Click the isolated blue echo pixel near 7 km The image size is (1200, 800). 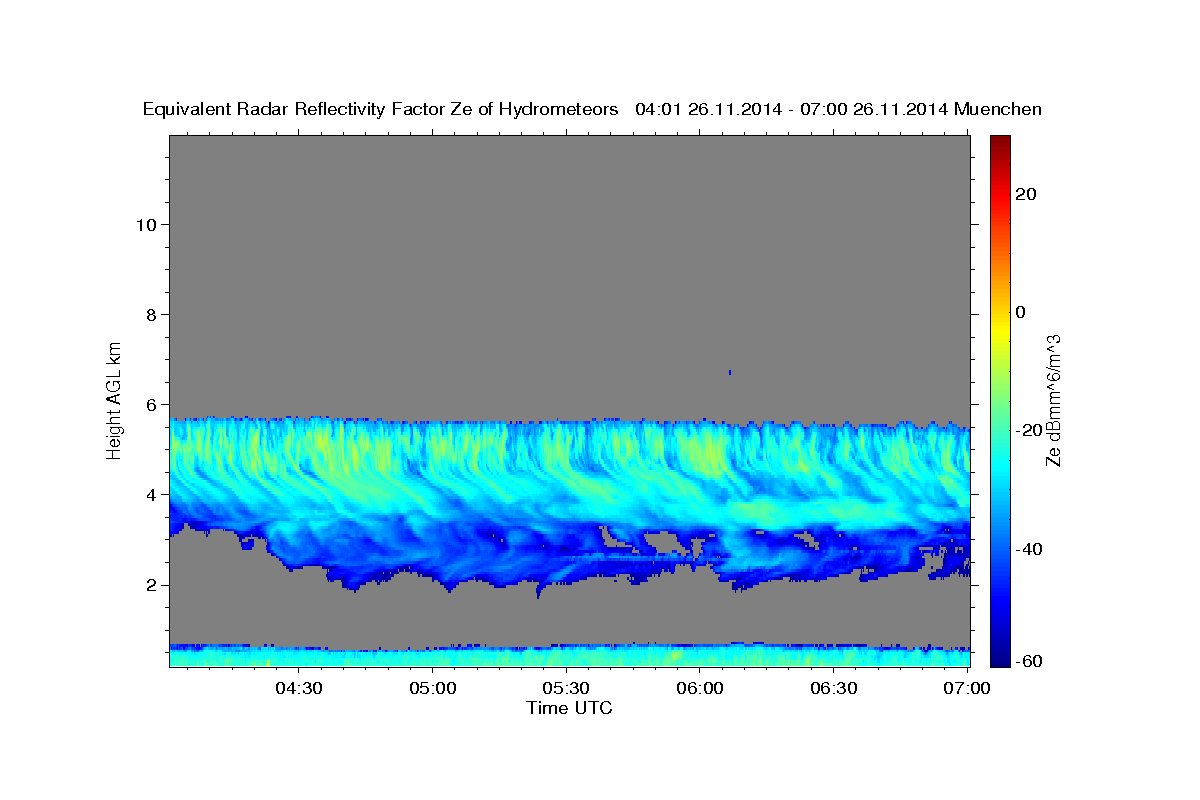click(730, 372)
